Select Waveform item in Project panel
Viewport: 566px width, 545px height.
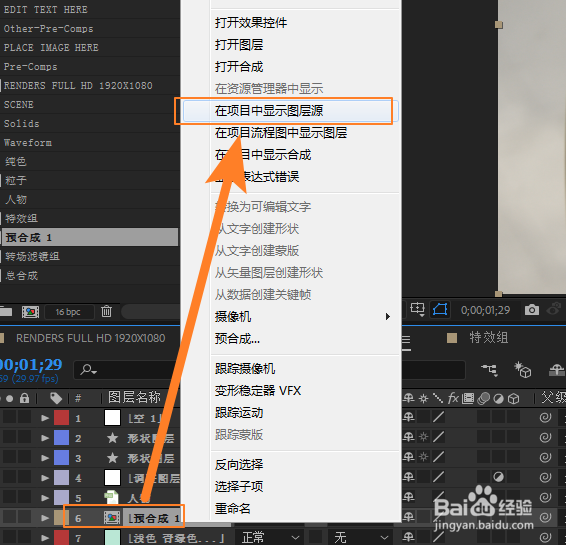pyautogui.click(x=28, y=143)
